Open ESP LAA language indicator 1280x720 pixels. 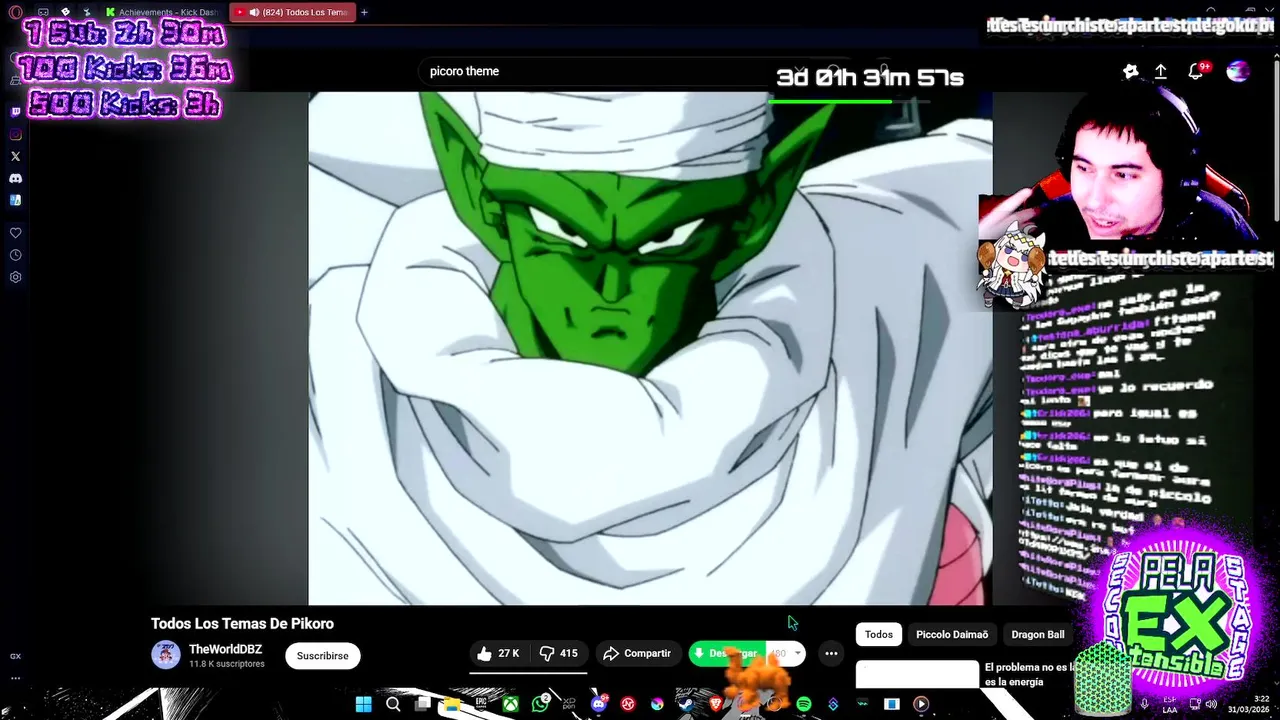pos(1170,704)
